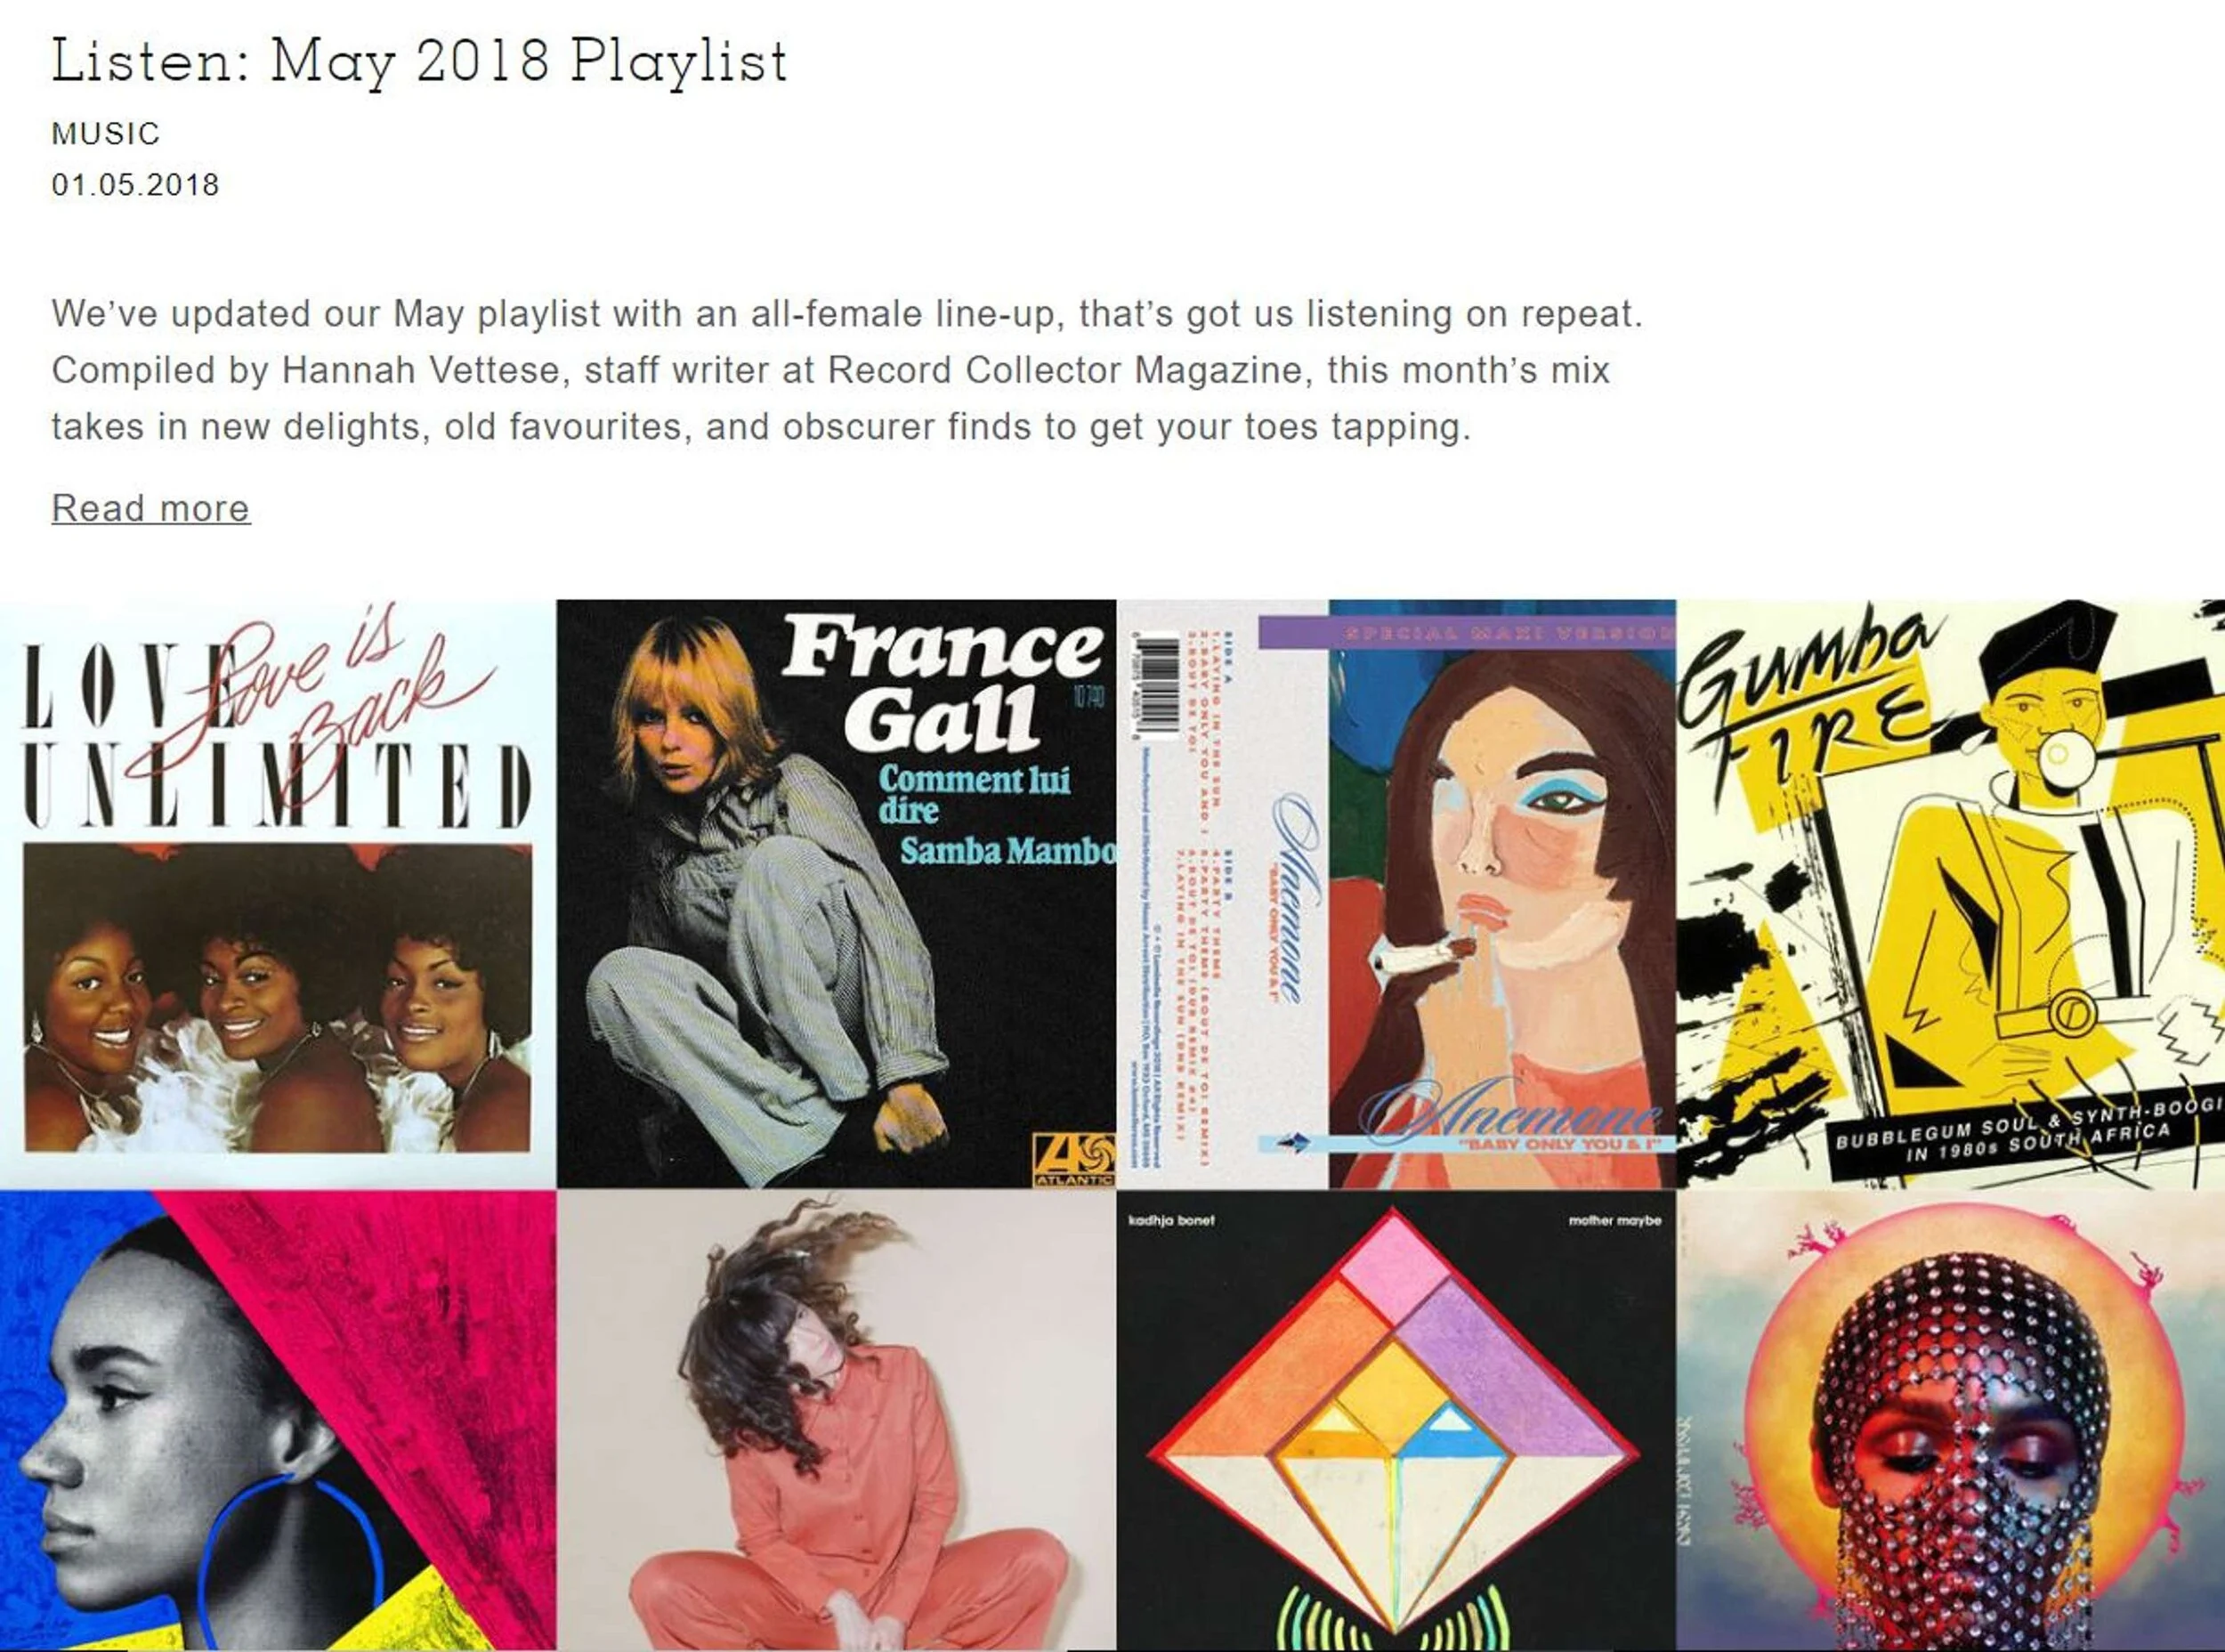Select the woman in coral outfit cover

pyautogui.click(x=836, y=1420)
